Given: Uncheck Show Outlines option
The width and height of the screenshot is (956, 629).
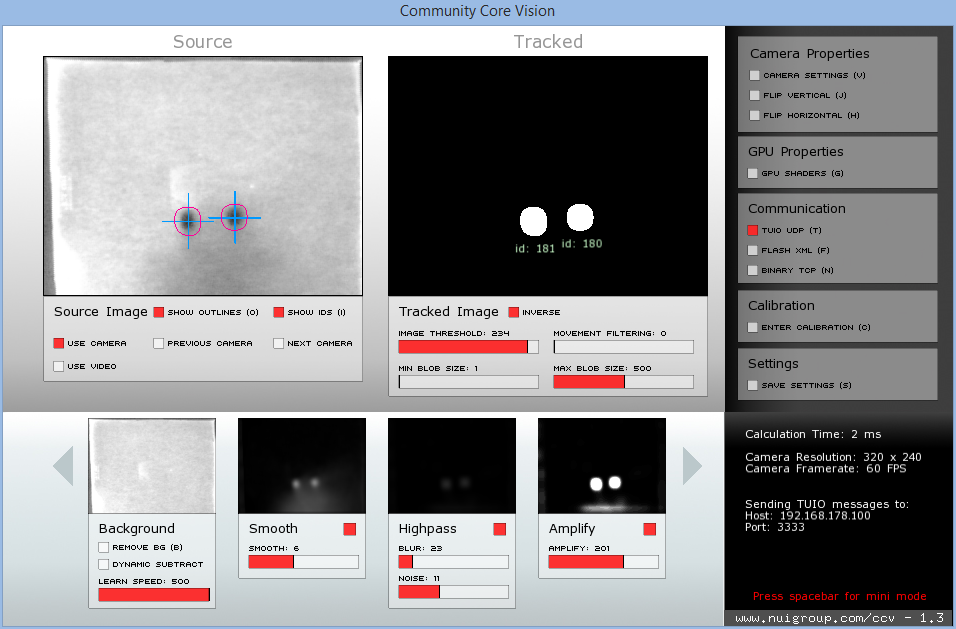Looking at the screenshot, I should click(x=159, y=312).
